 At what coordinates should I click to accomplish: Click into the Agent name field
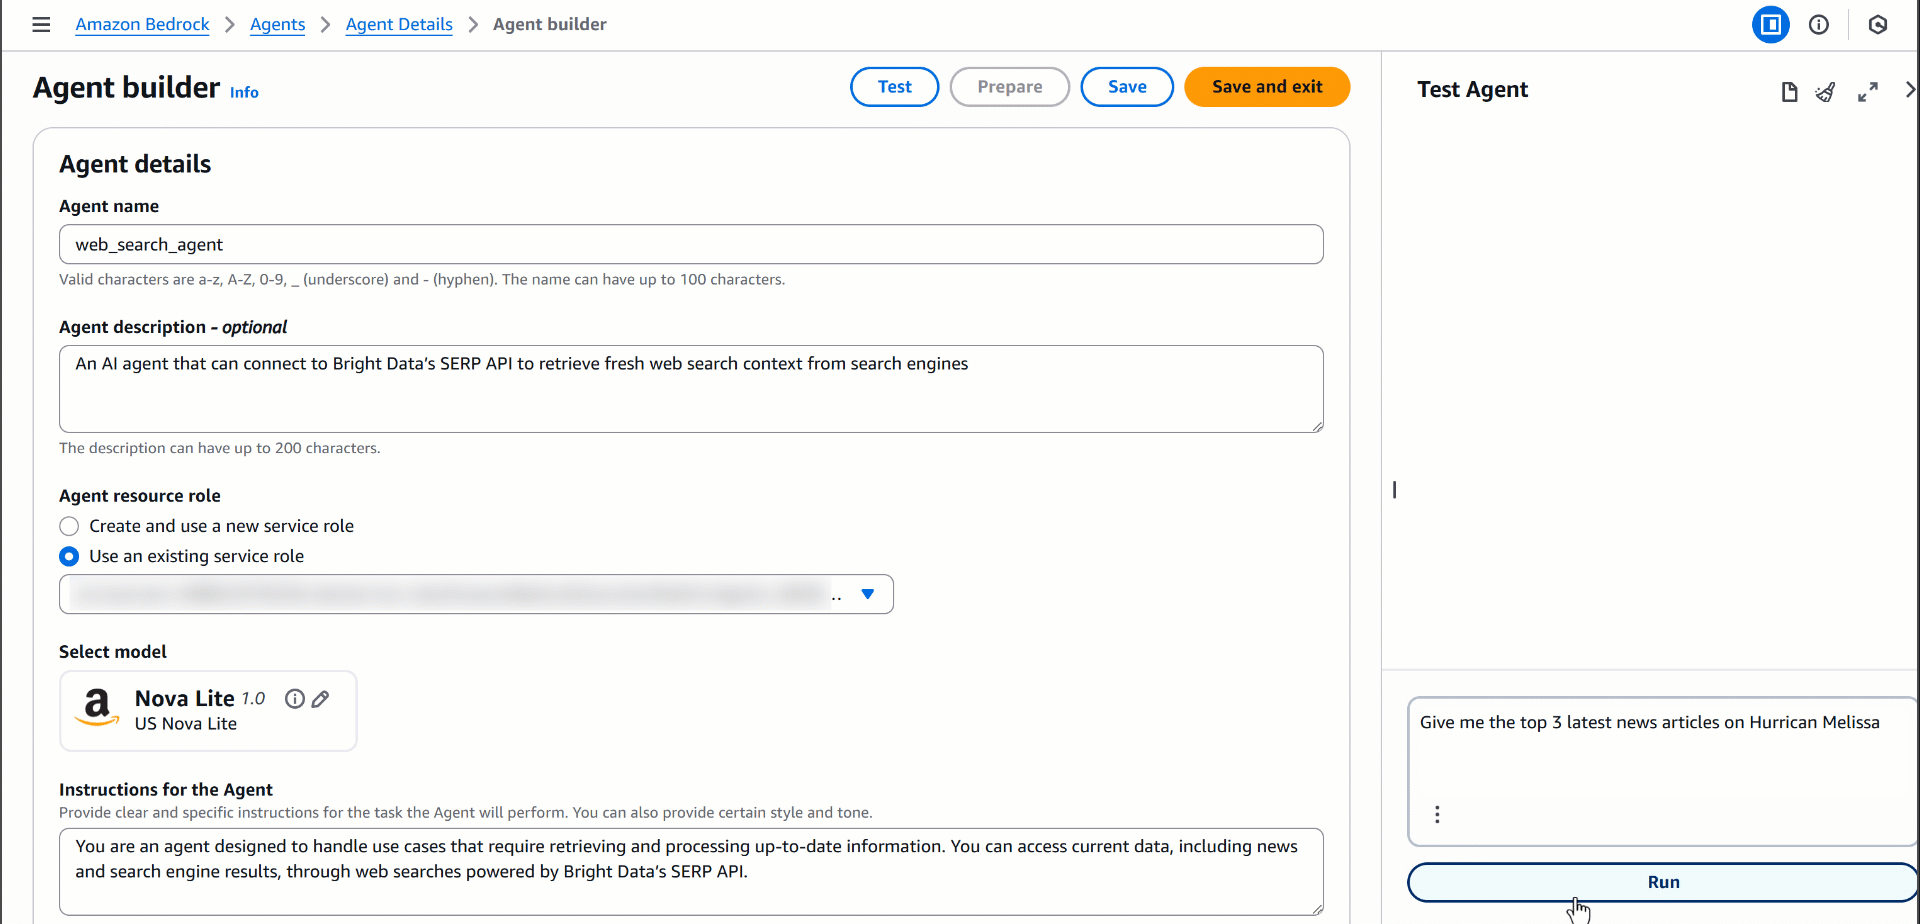point(690,244)
